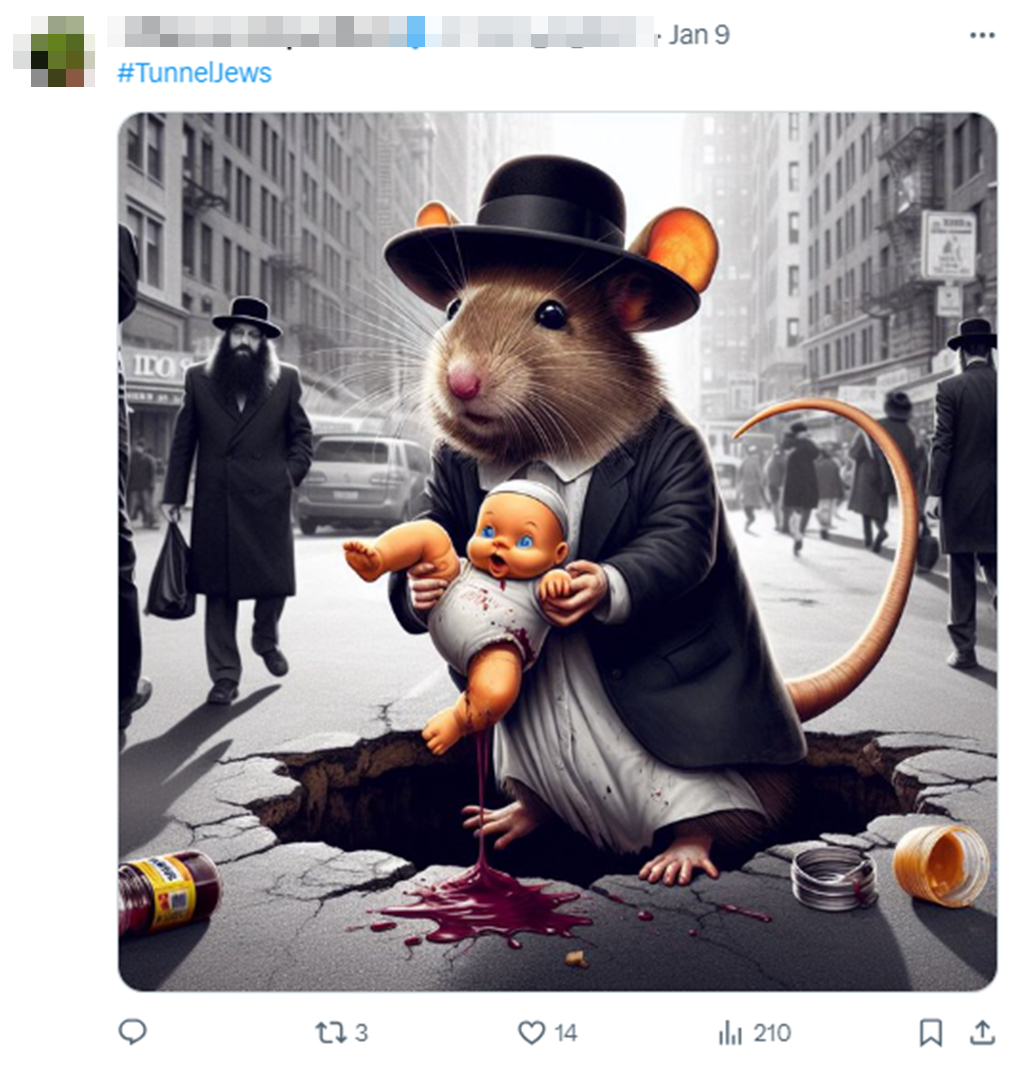Open the attached post image

[557, 551]
